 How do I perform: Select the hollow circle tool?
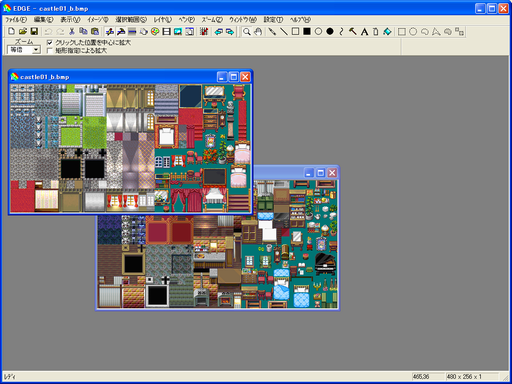(318, 32)
